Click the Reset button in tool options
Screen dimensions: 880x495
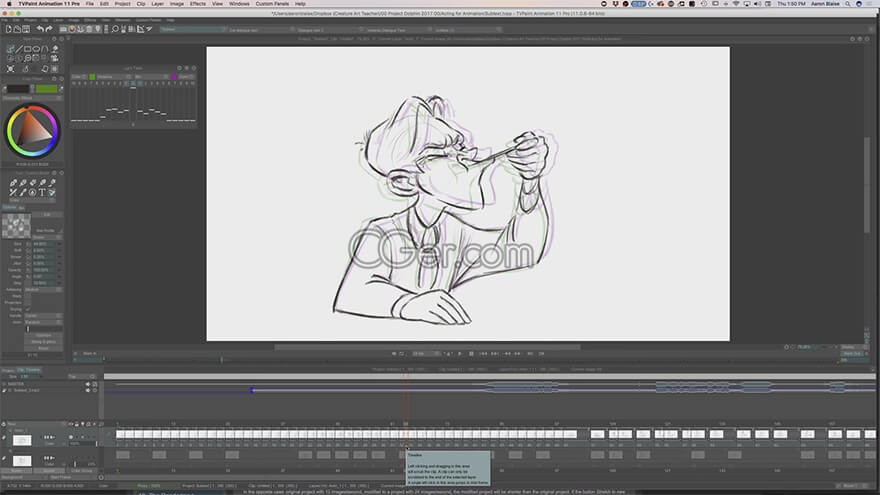[43, 348]
